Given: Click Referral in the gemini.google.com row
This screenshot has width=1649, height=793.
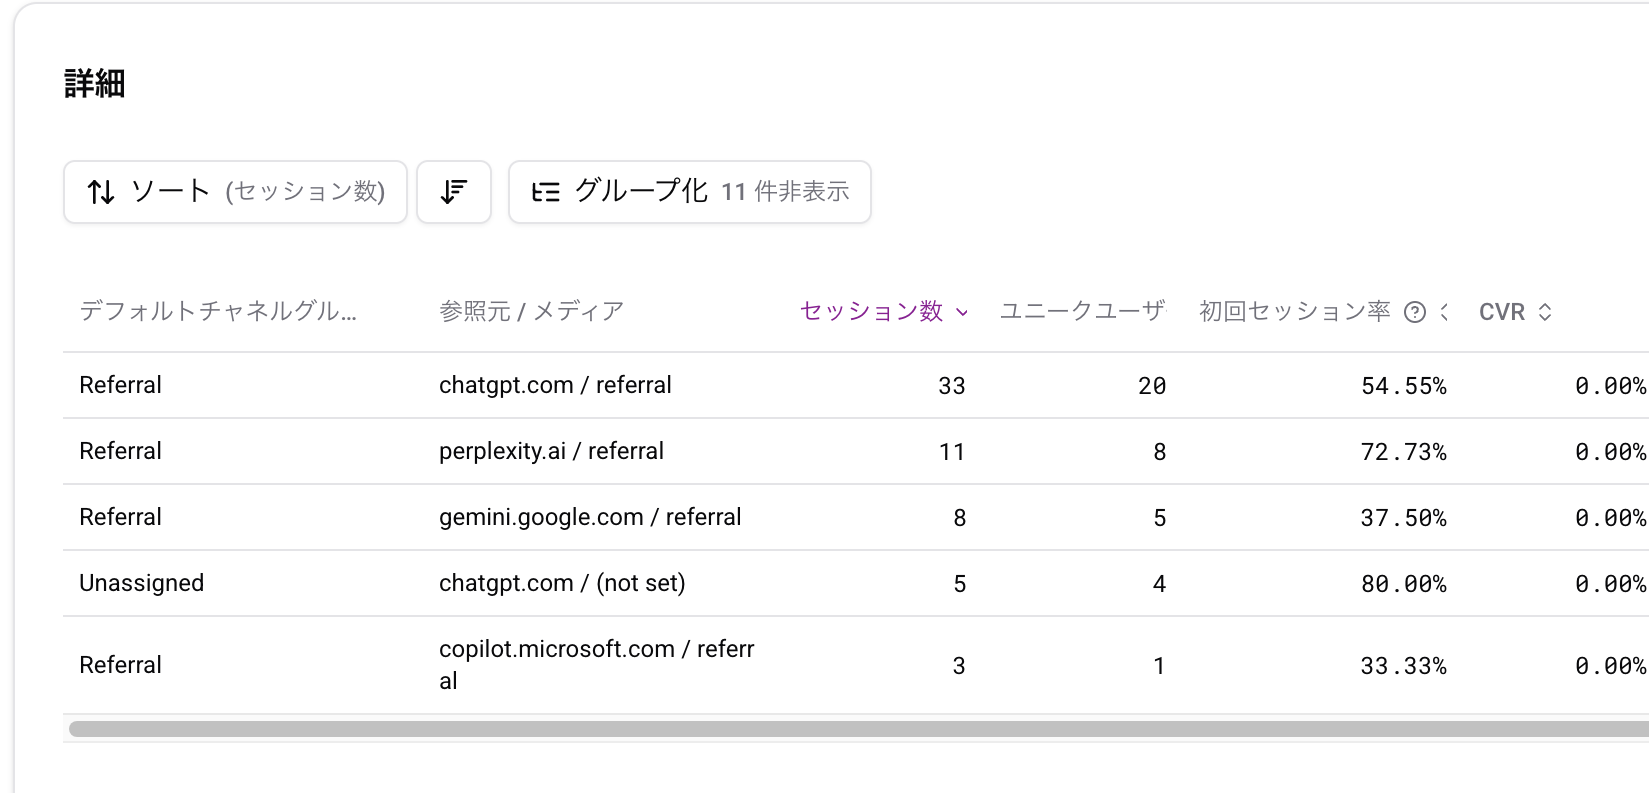Looking at the screenshot, I should [120, 517].
